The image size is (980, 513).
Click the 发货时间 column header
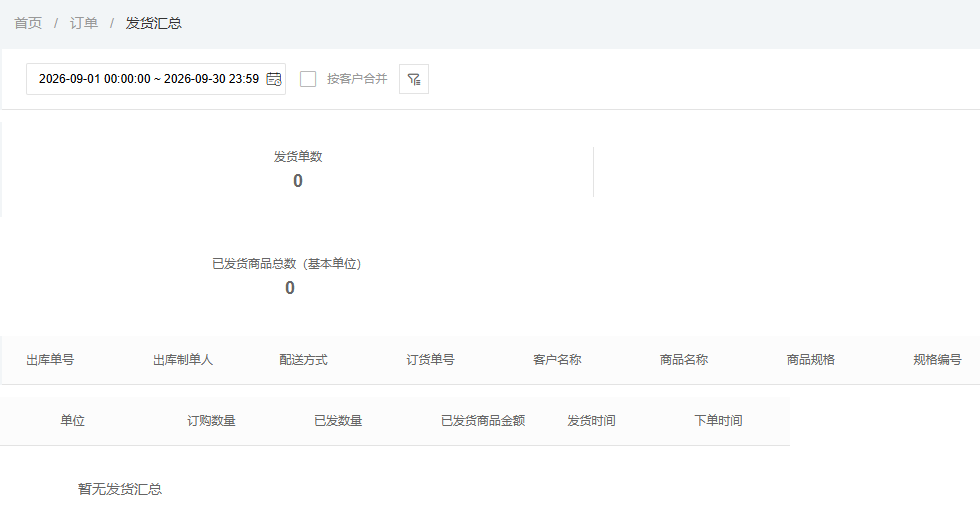(x=591, y=421)
